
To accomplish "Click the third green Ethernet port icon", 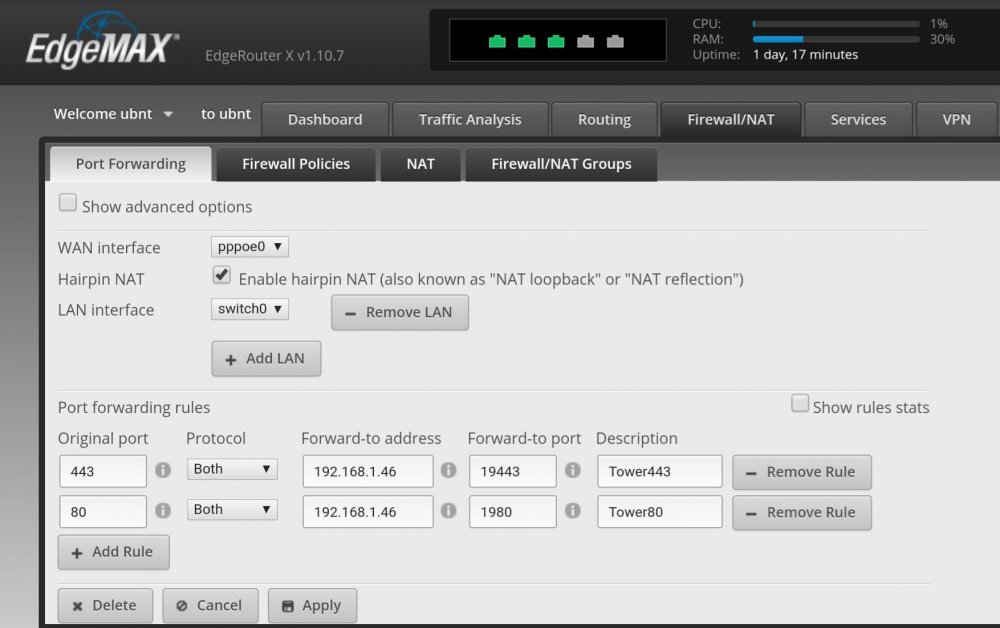I will click(x=555, y=41).
